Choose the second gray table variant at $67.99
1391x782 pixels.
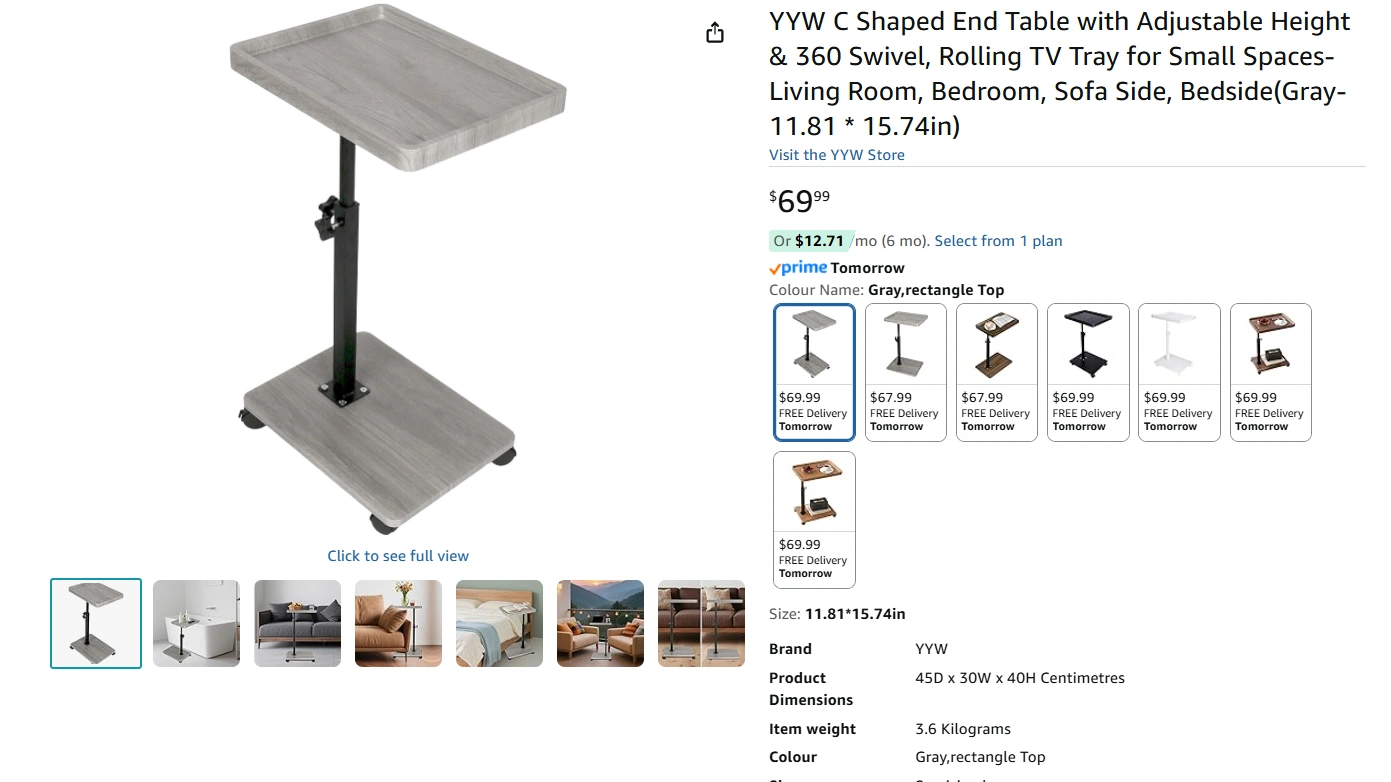point(905,372)
